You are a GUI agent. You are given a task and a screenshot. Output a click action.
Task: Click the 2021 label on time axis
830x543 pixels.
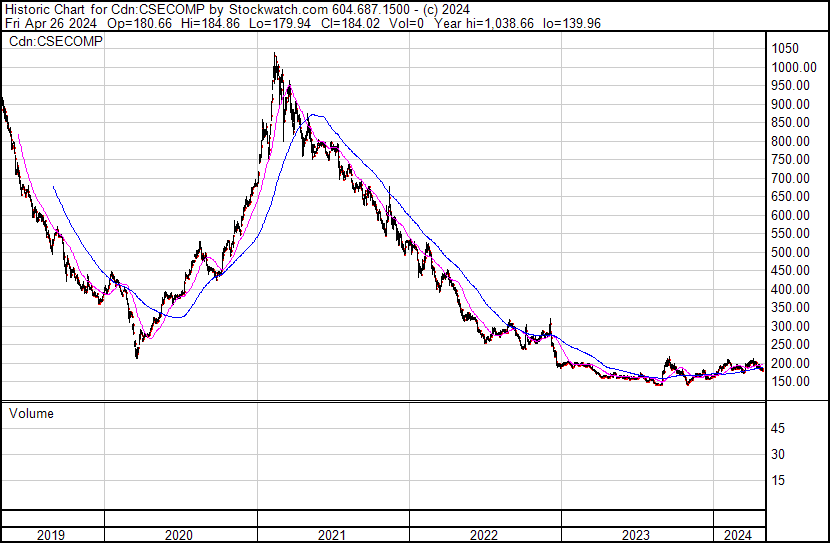coord(332,535)
